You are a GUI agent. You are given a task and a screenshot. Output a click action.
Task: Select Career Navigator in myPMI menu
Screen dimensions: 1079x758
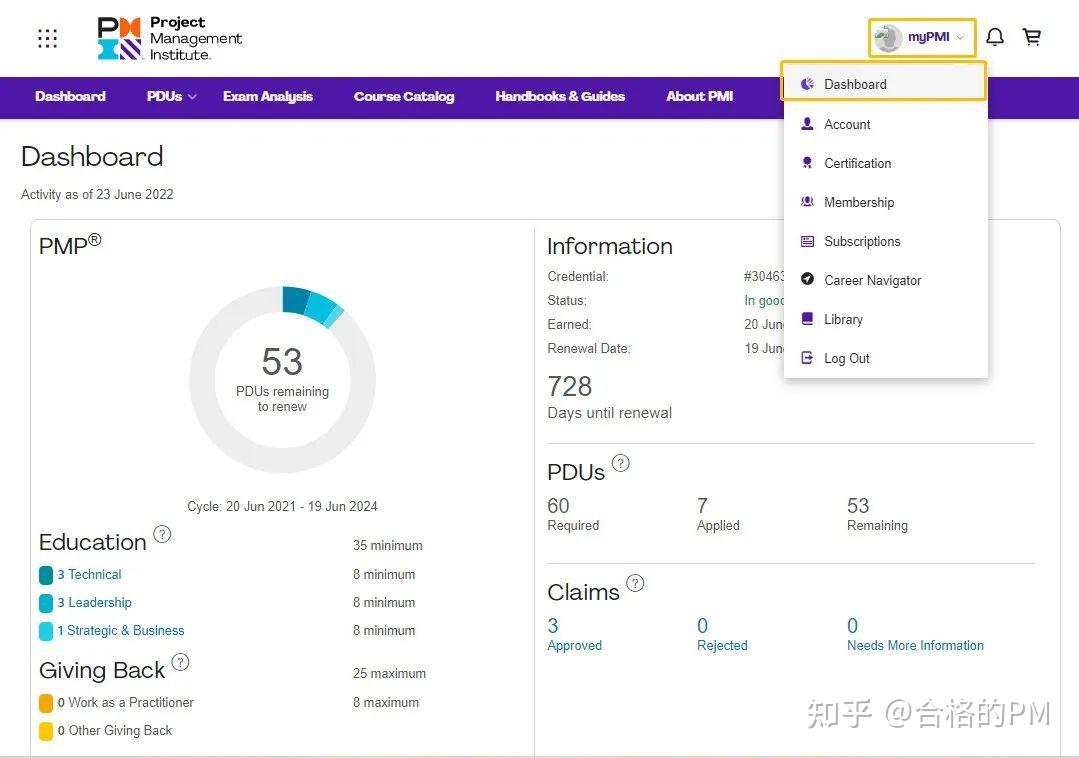[x=885, y=280]
